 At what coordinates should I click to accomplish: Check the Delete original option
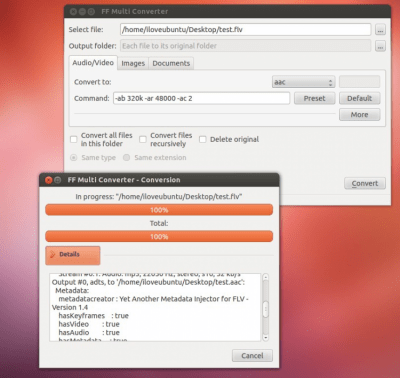click(x=202, y=139)
